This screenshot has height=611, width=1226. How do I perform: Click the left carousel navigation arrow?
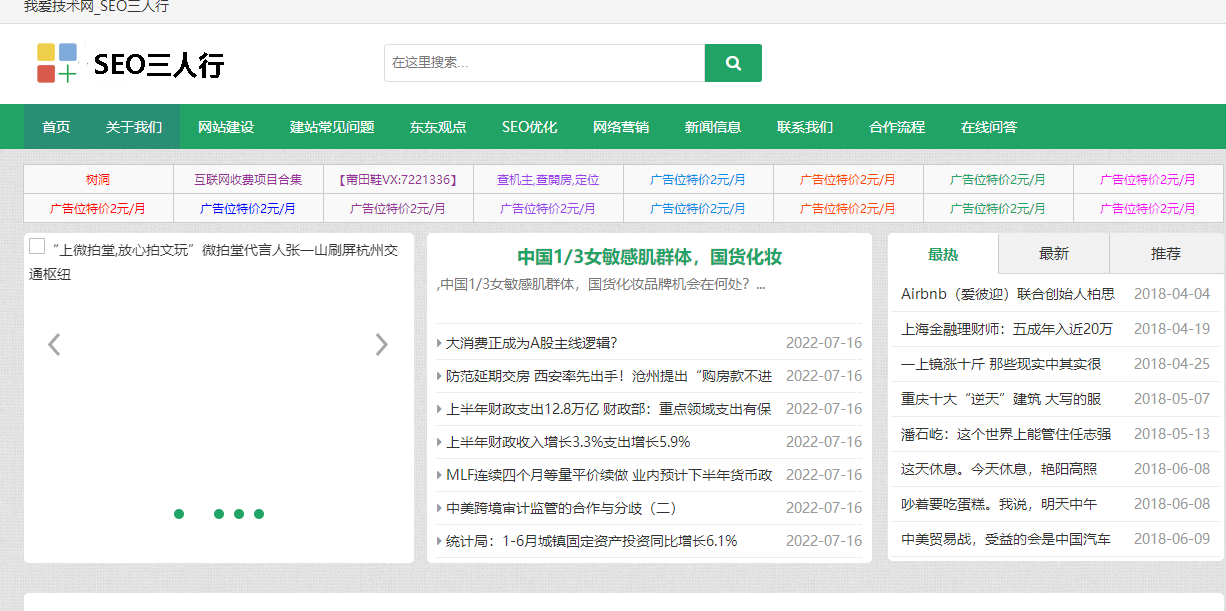(54, 344)
